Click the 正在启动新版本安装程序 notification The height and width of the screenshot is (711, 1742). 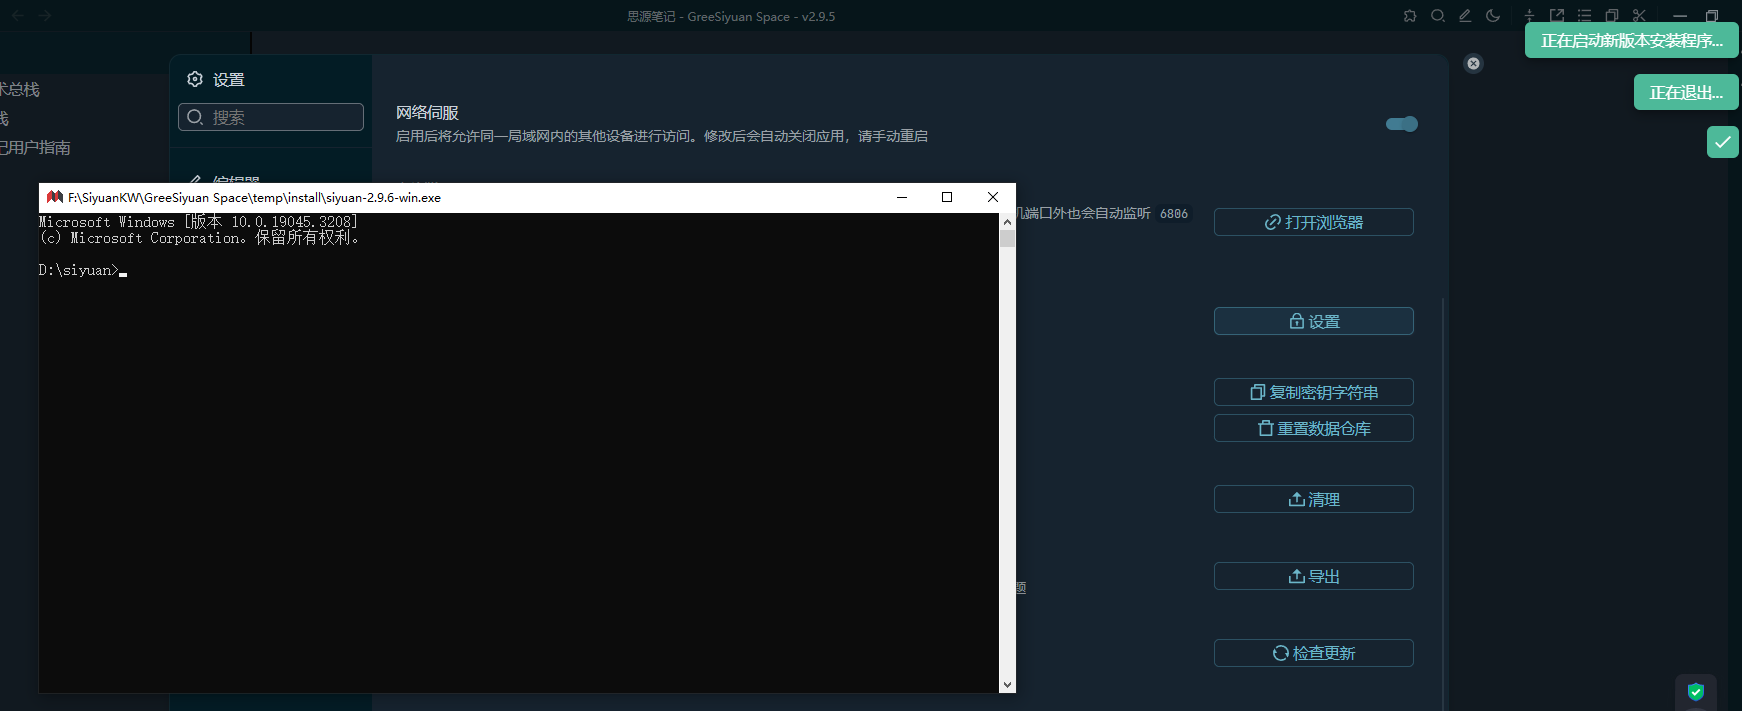(x=1631, y=40)
